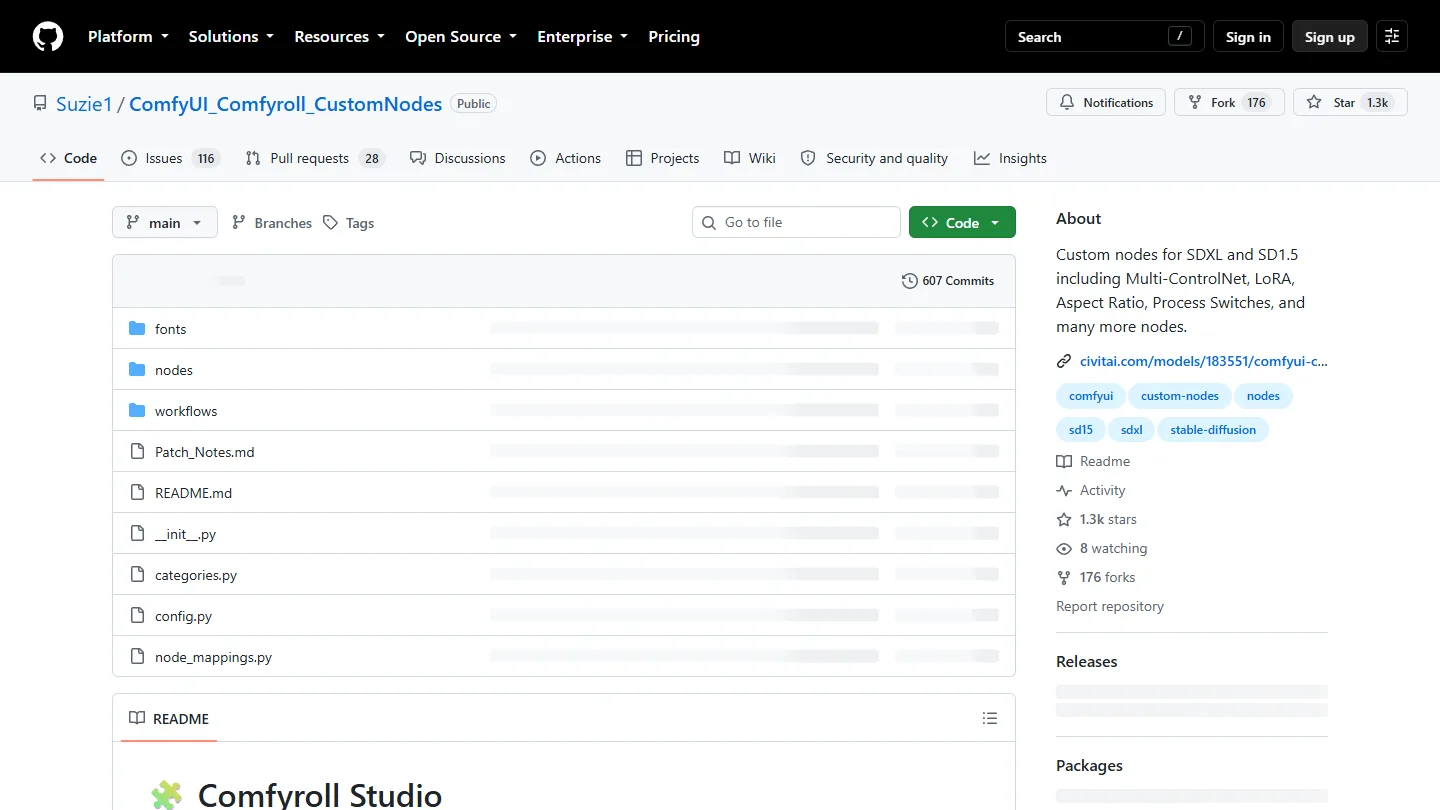Viewport: 1440px width, 810px height.
Task: Open the Suzie1 owner profile link
Action: 84,104
